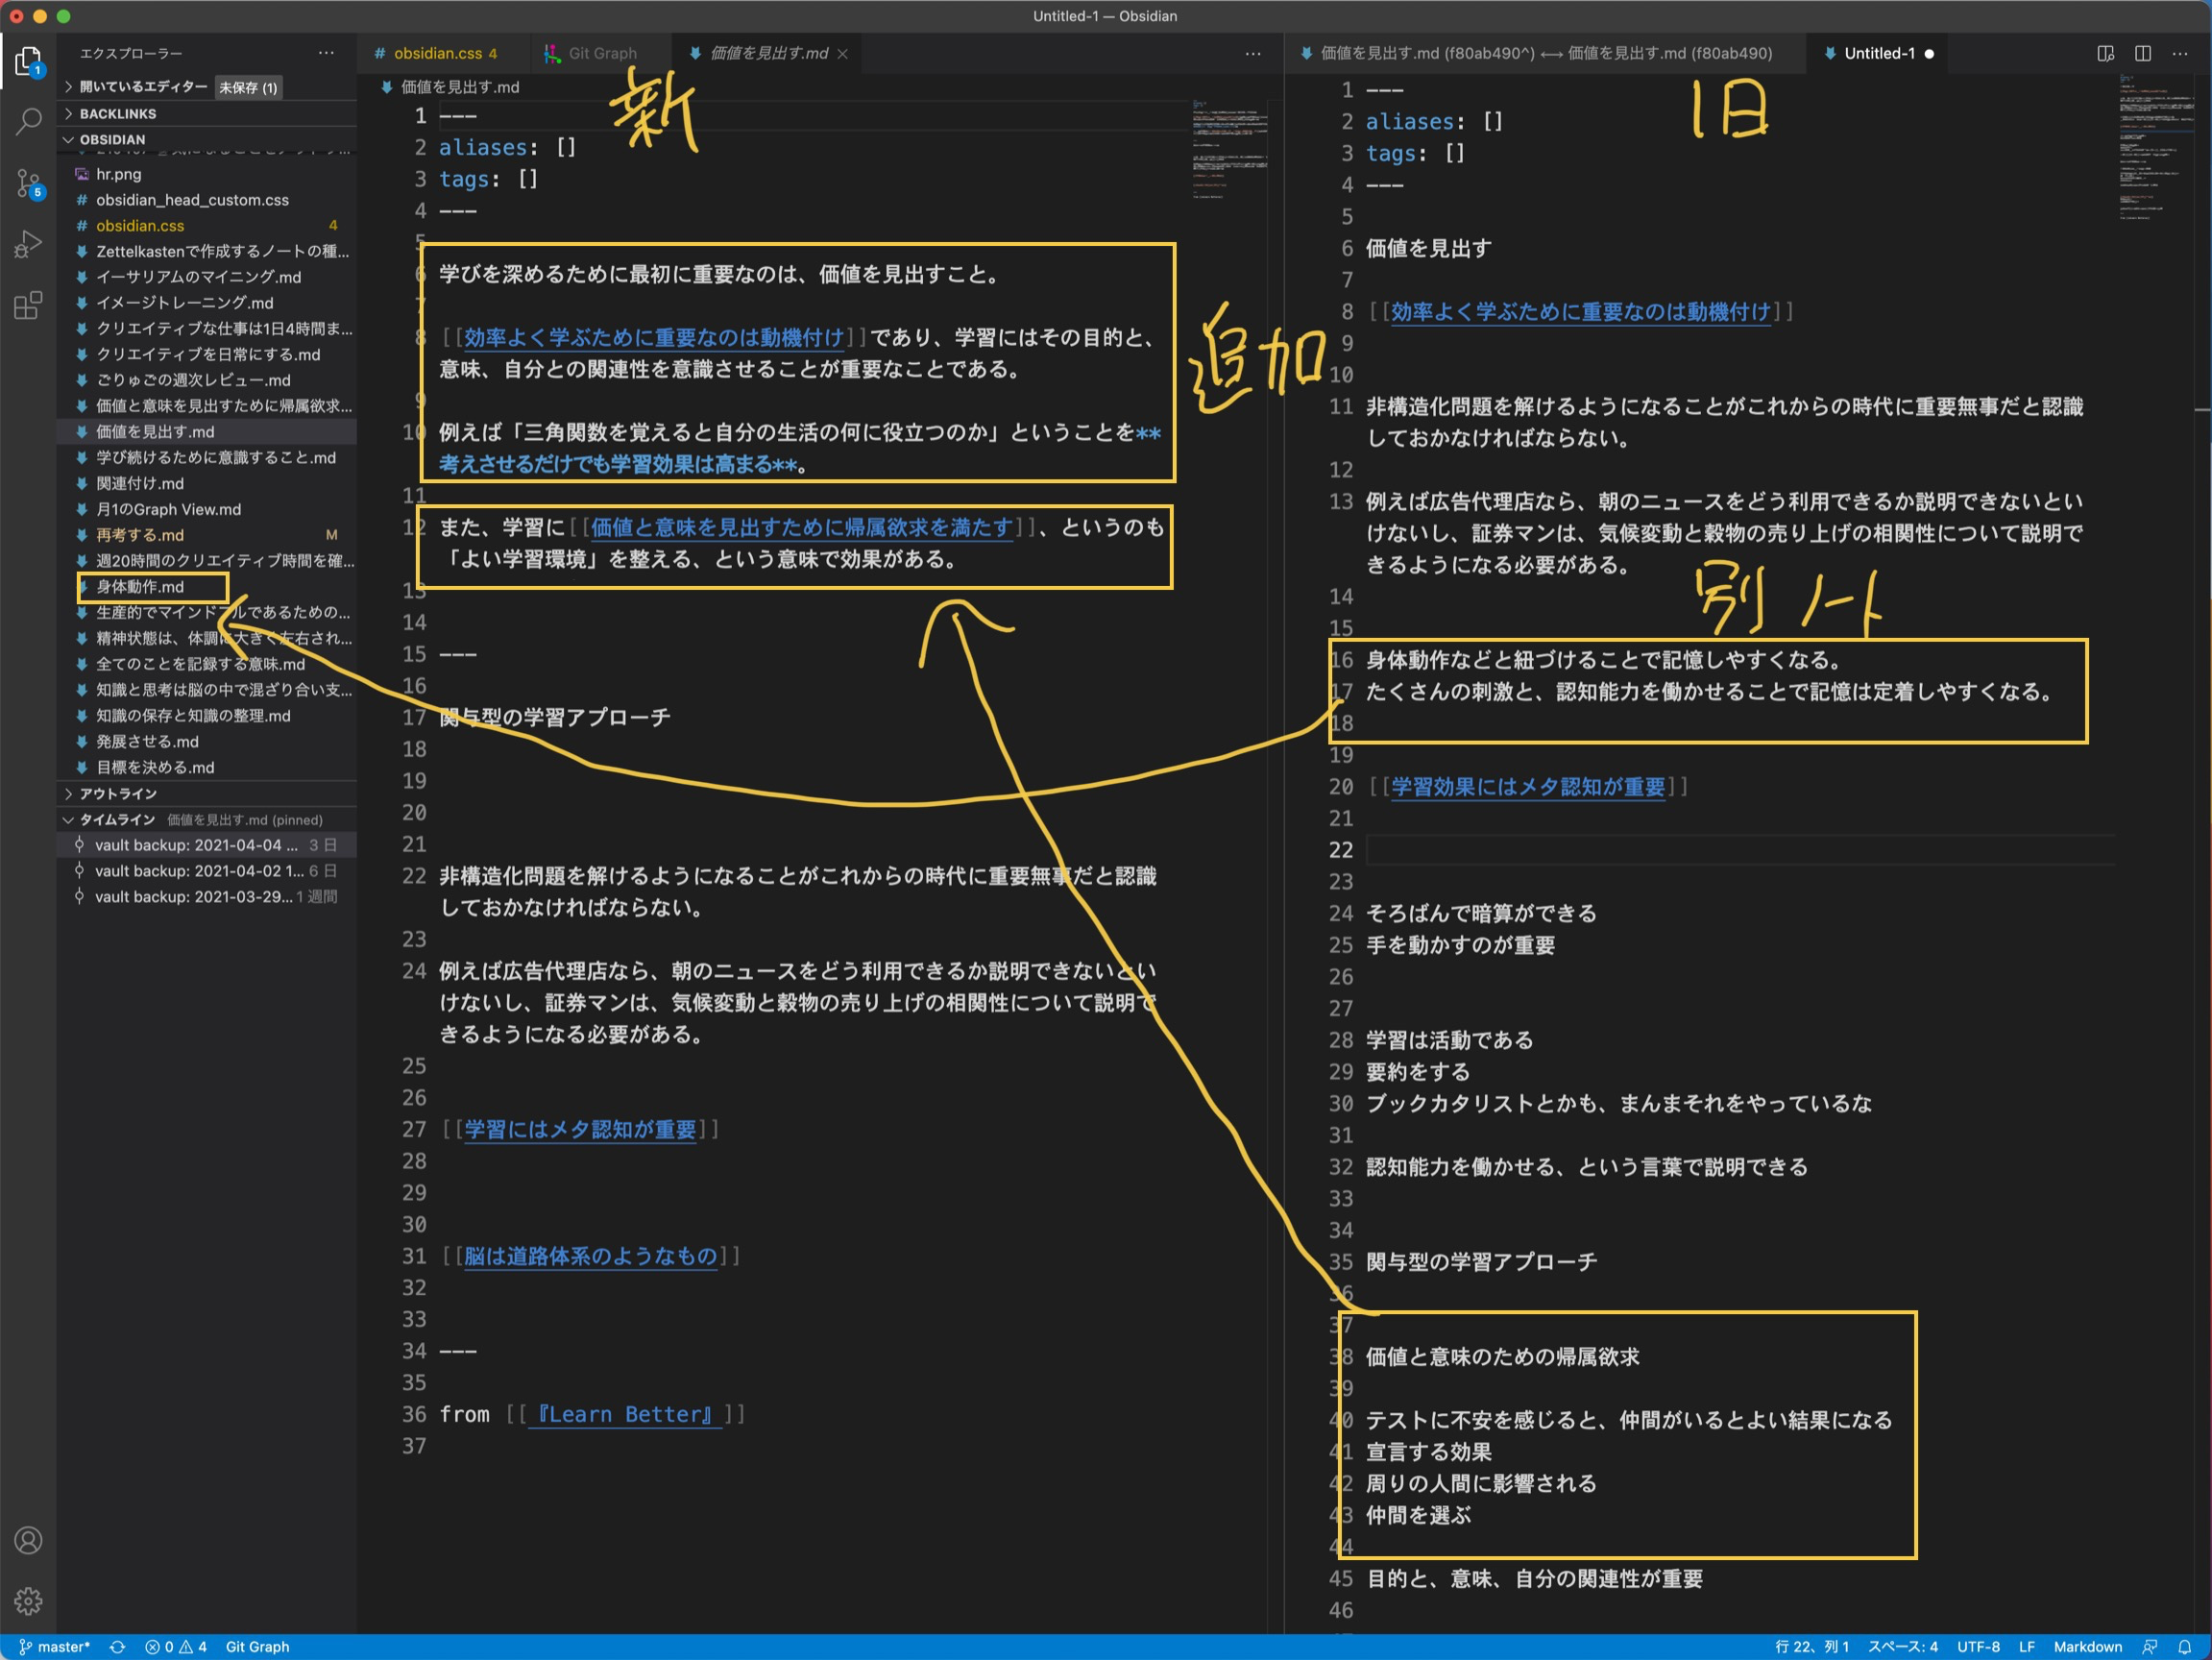Switch to the Git Graph tab
Viewport: 2212px width, 1660px height.
[601, 54]
